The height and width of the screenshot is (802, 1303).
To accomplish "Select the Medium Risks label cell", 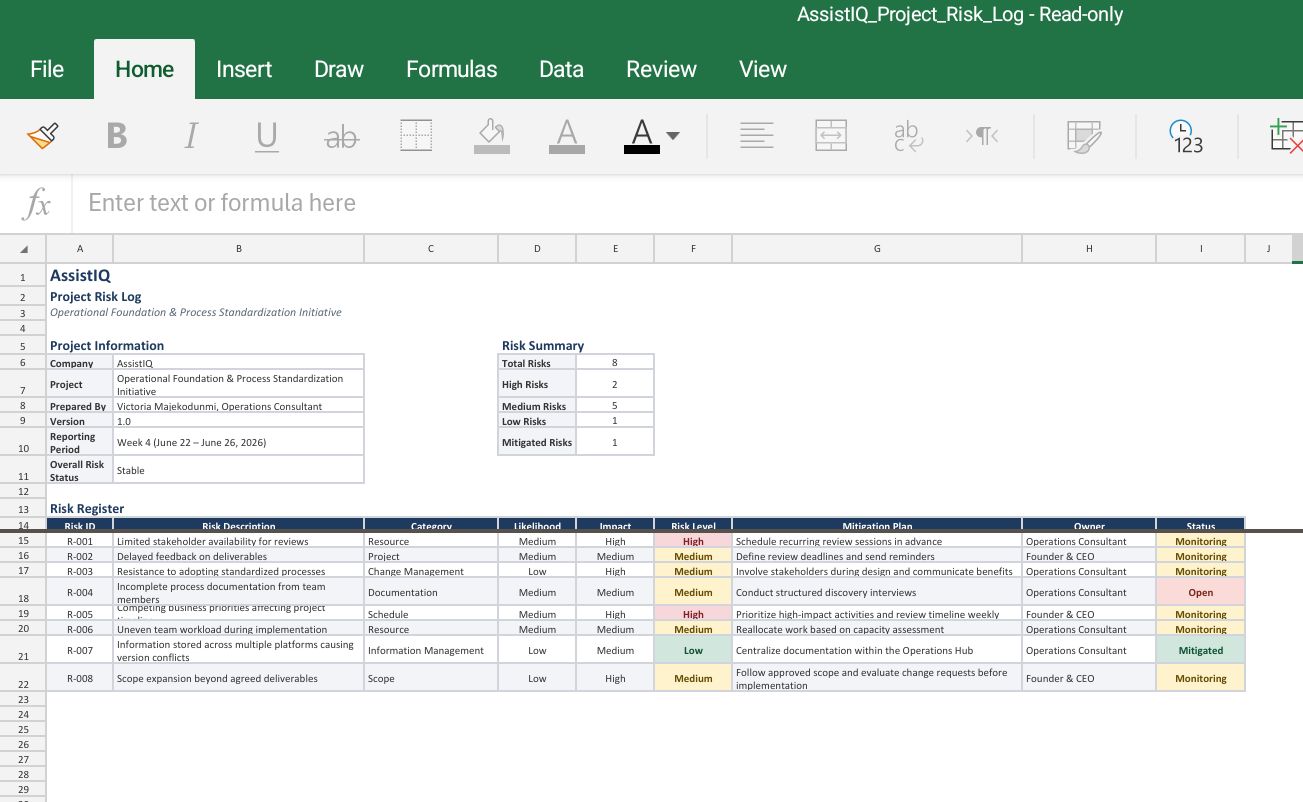I will (x=537, y=406).
